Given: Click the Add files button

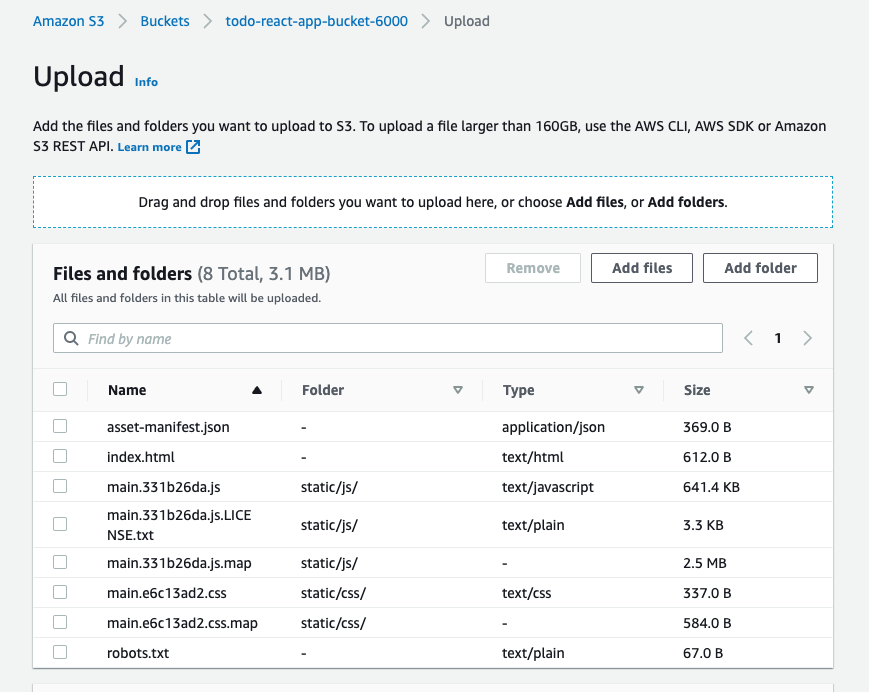Looking at the screenshot, I should [642, 268].
